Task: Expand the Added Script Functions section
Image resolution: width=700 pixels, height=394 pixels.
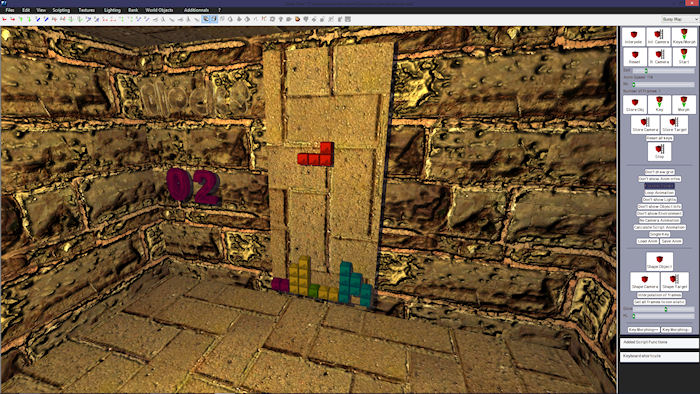Action: pos(659,342)
